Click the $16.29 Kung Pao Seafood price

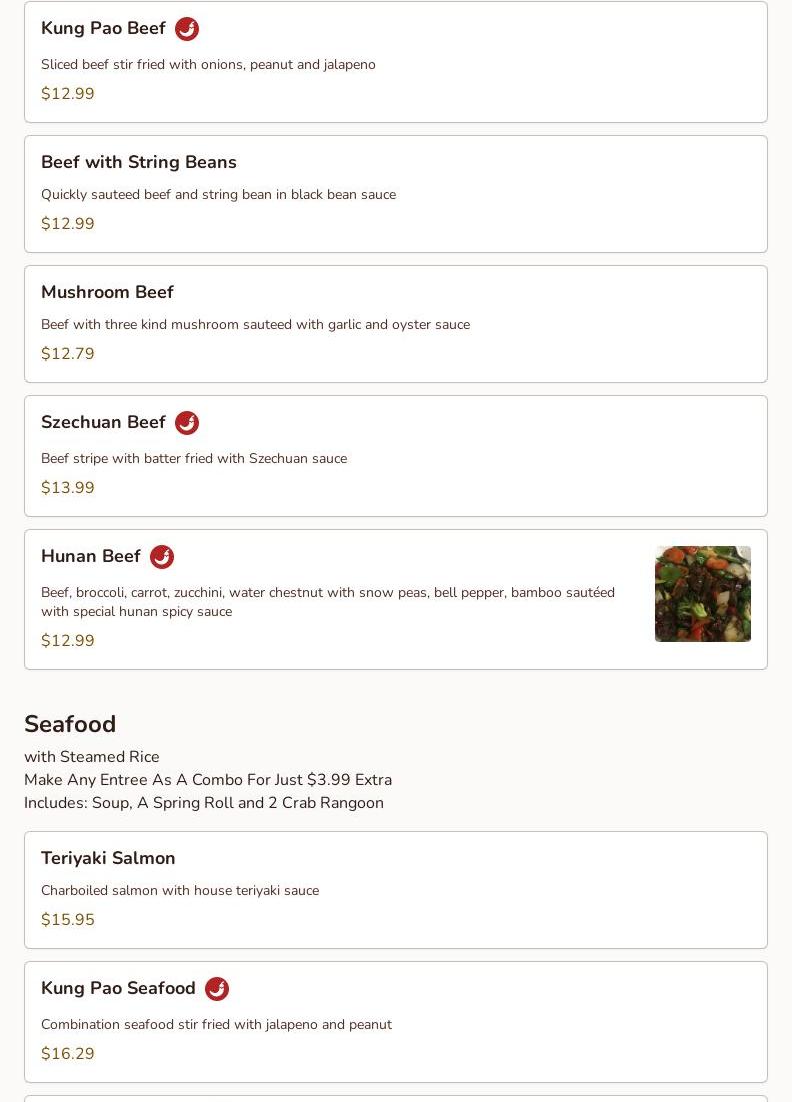[x=67, y=1054]
